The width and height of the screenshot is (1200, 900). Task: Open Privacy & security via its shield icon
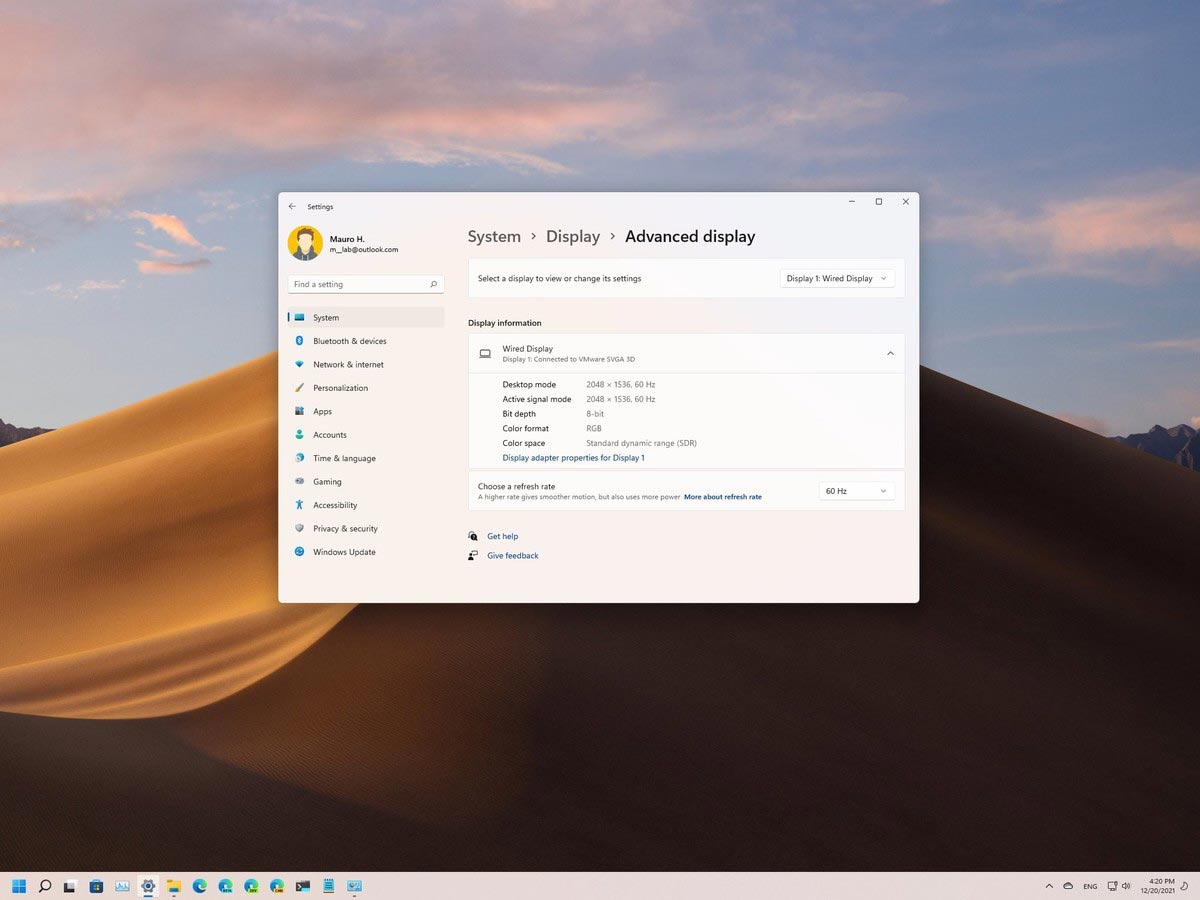[299, 528]
